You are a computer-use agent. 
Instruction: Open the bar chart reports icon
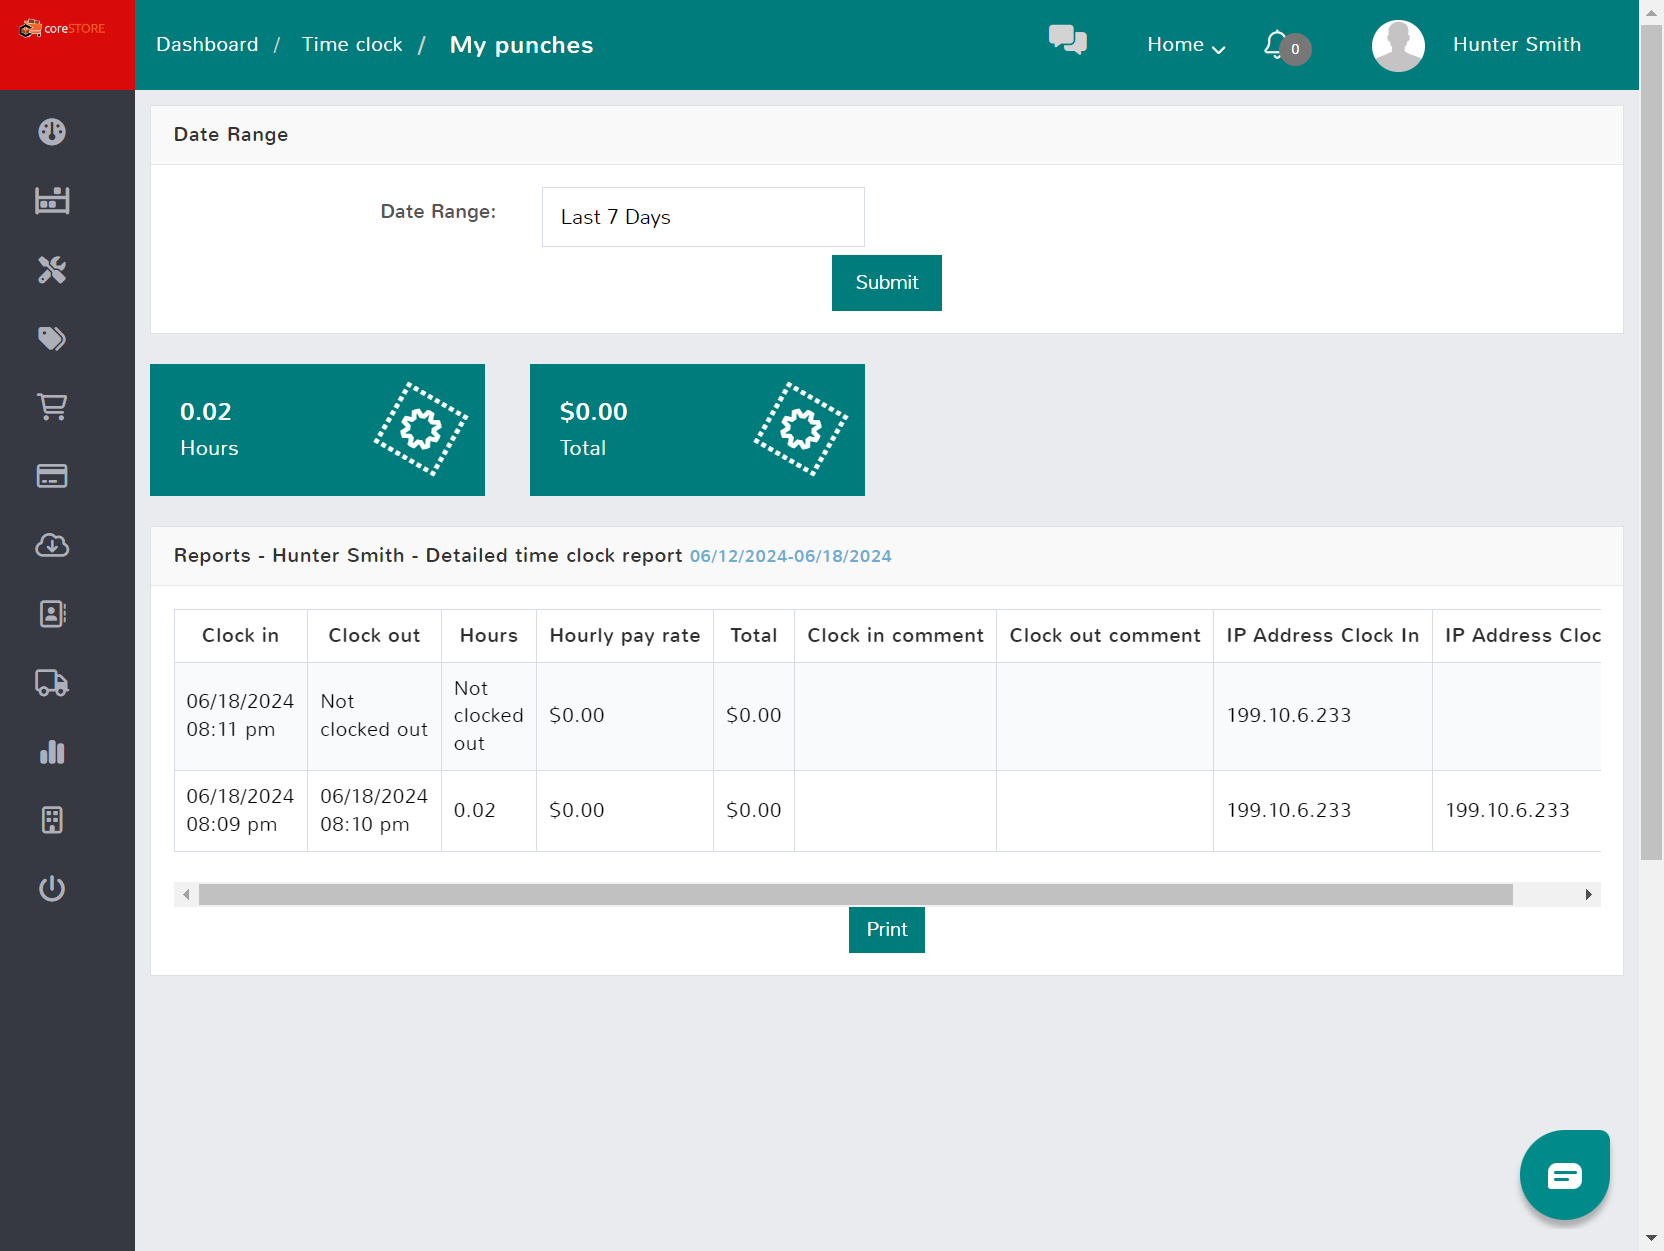pos(52,752)
